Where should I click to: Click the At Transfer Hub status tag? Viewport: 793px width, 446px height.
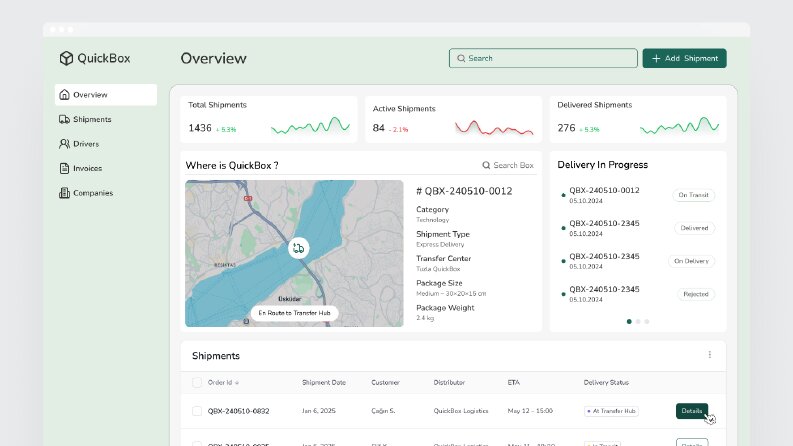611,411
